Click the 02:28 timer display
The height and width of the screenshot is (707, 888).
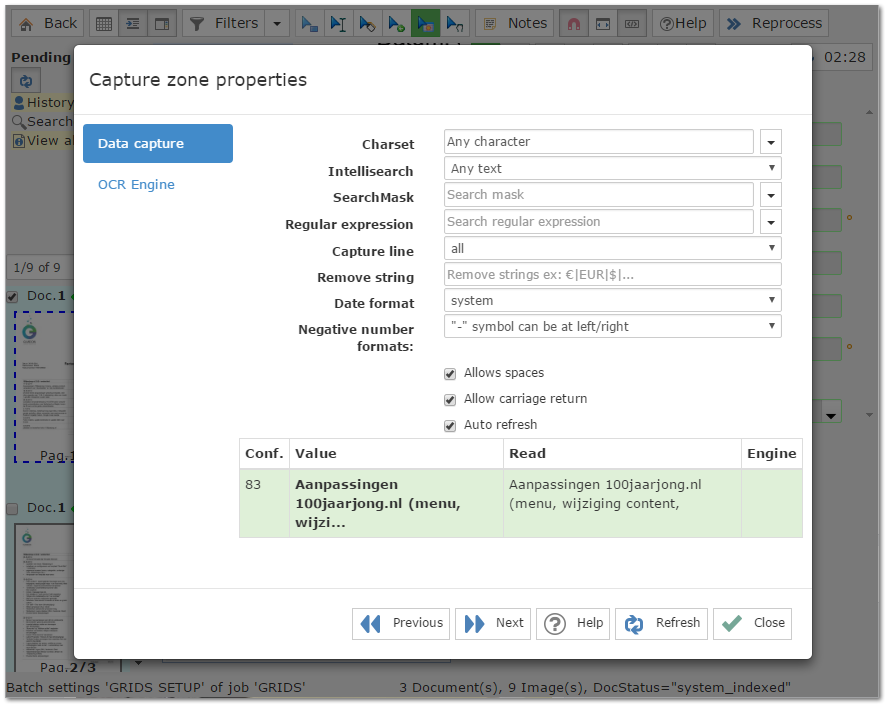[844, 58]
